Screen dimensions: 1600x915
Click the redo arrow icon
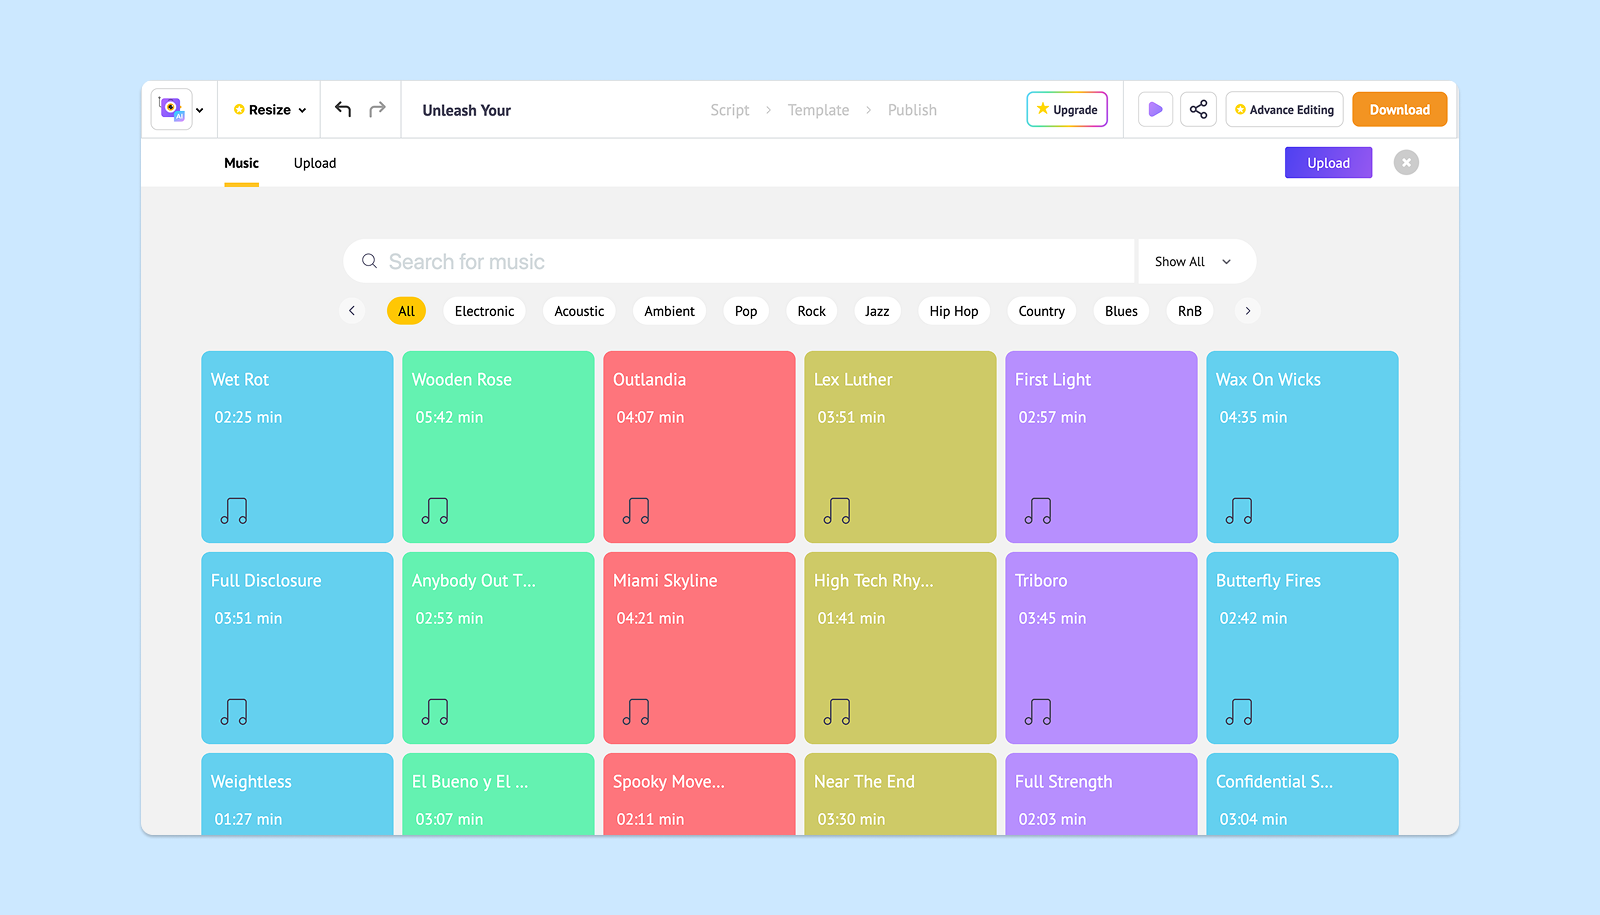377,109
